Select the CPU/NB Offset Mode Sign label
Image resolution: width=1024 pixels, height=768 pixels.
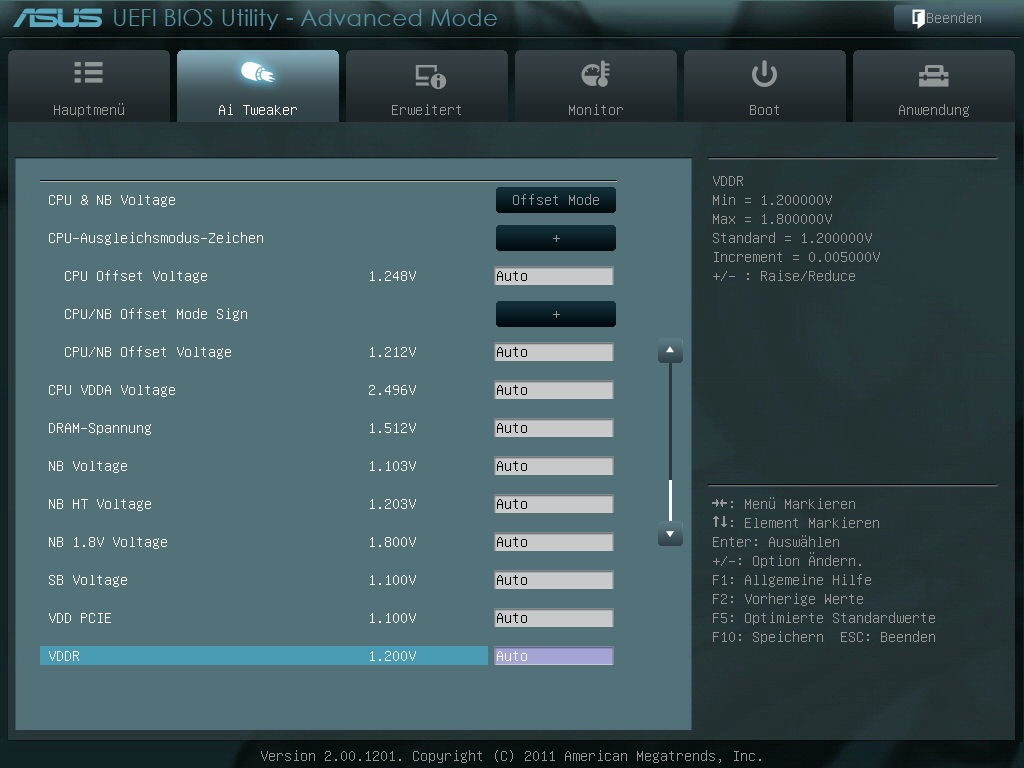click(156, 314)
